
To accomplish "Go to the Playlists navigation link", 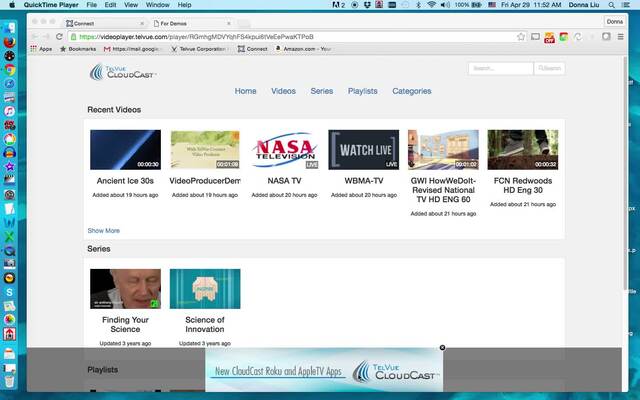I will click(x=362, y=91).
